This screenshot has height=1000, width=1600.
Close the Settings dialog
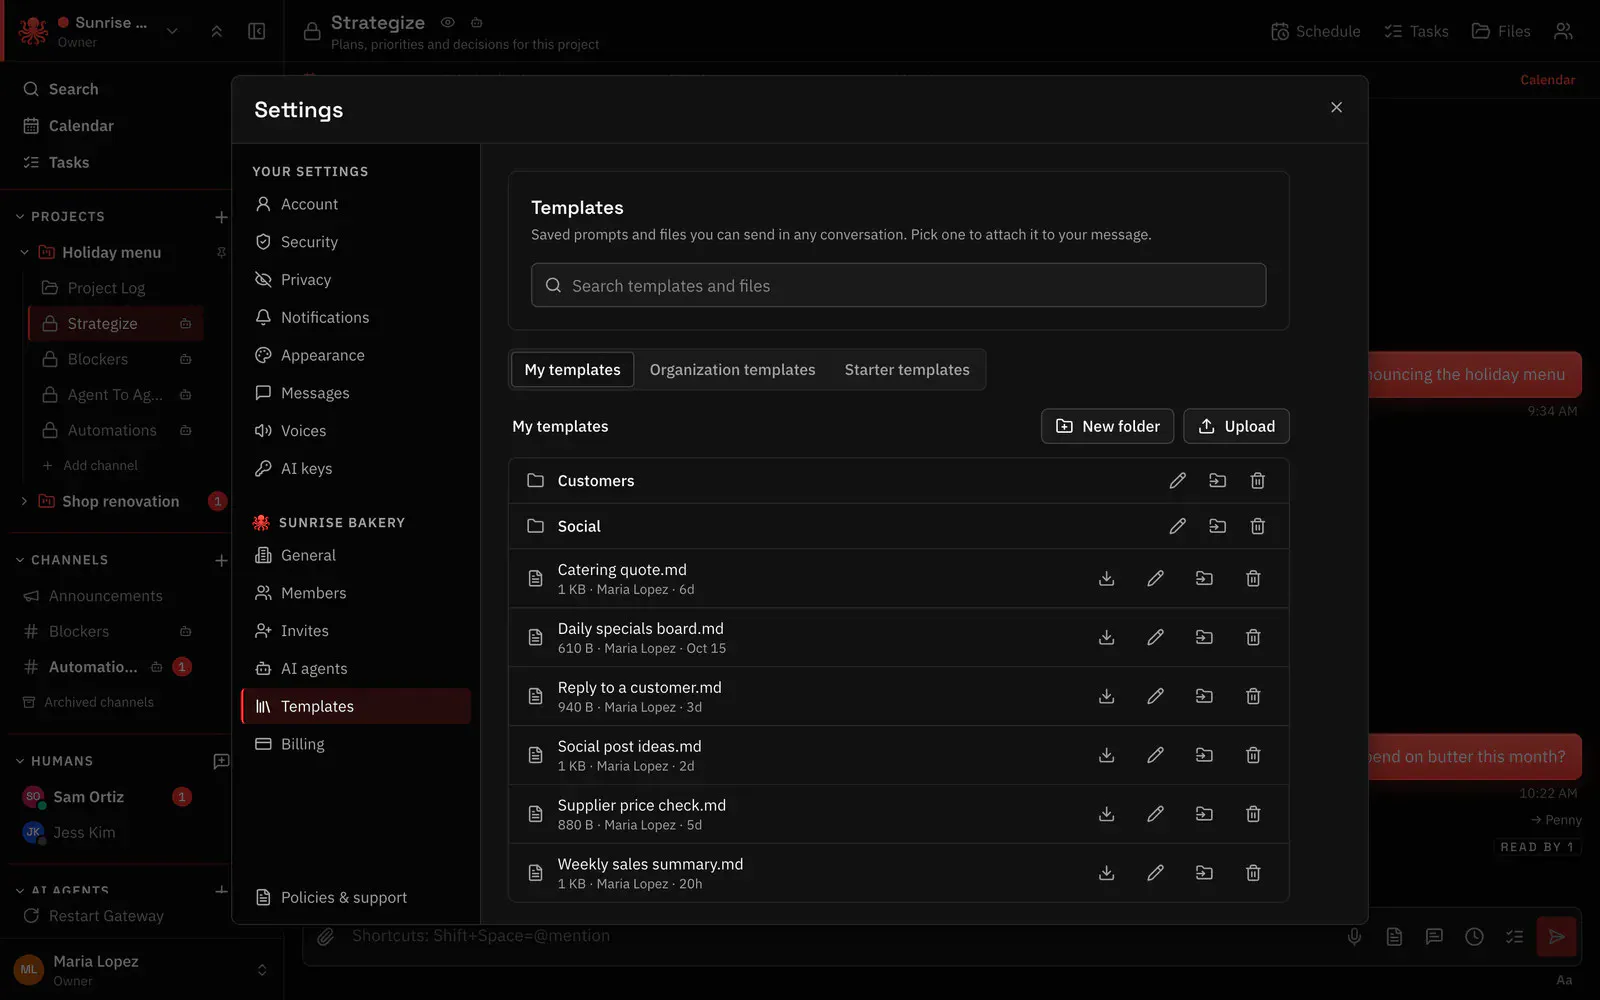coord(1336,107)
